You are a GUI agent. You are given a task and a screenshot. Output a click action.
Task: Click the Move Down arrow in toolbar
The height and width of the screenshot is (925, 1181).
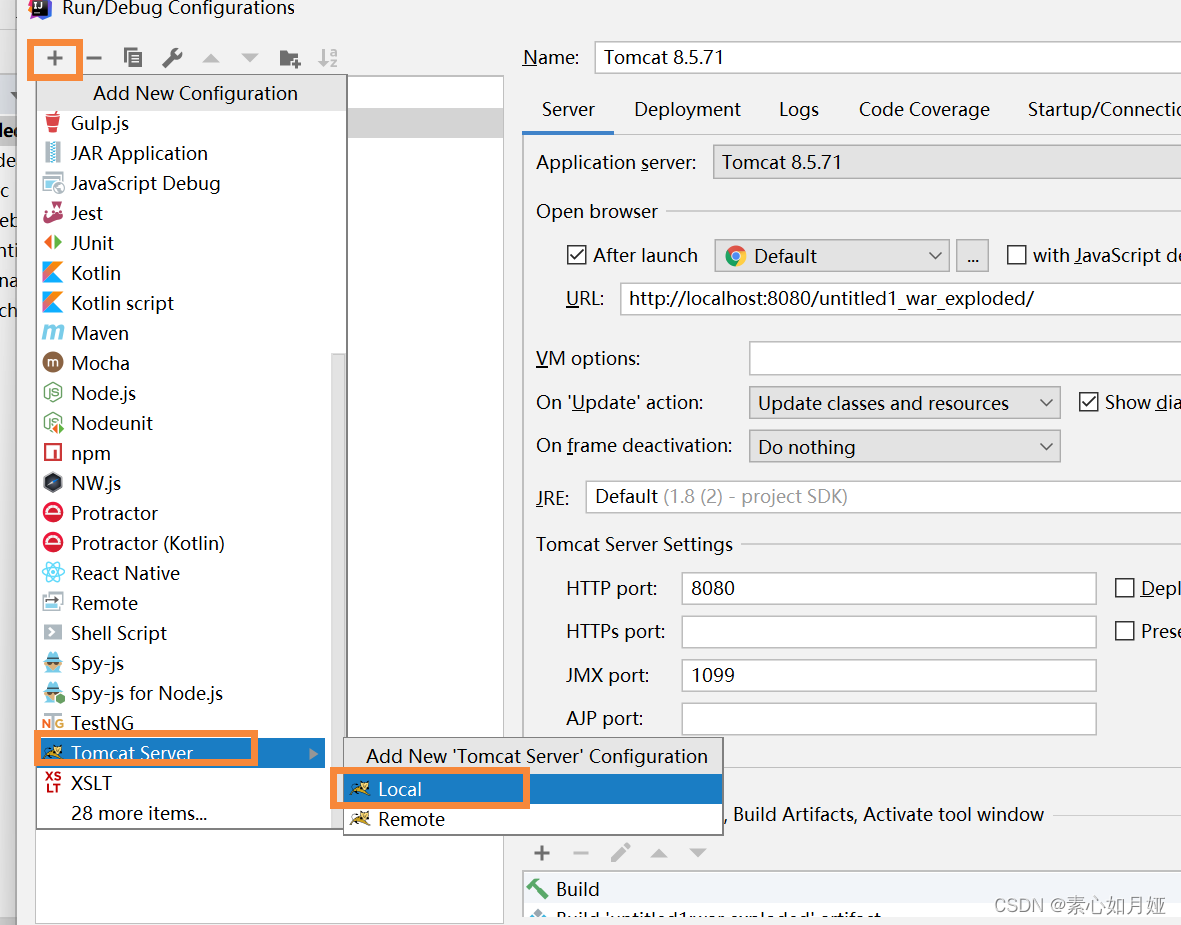point(250,58)
